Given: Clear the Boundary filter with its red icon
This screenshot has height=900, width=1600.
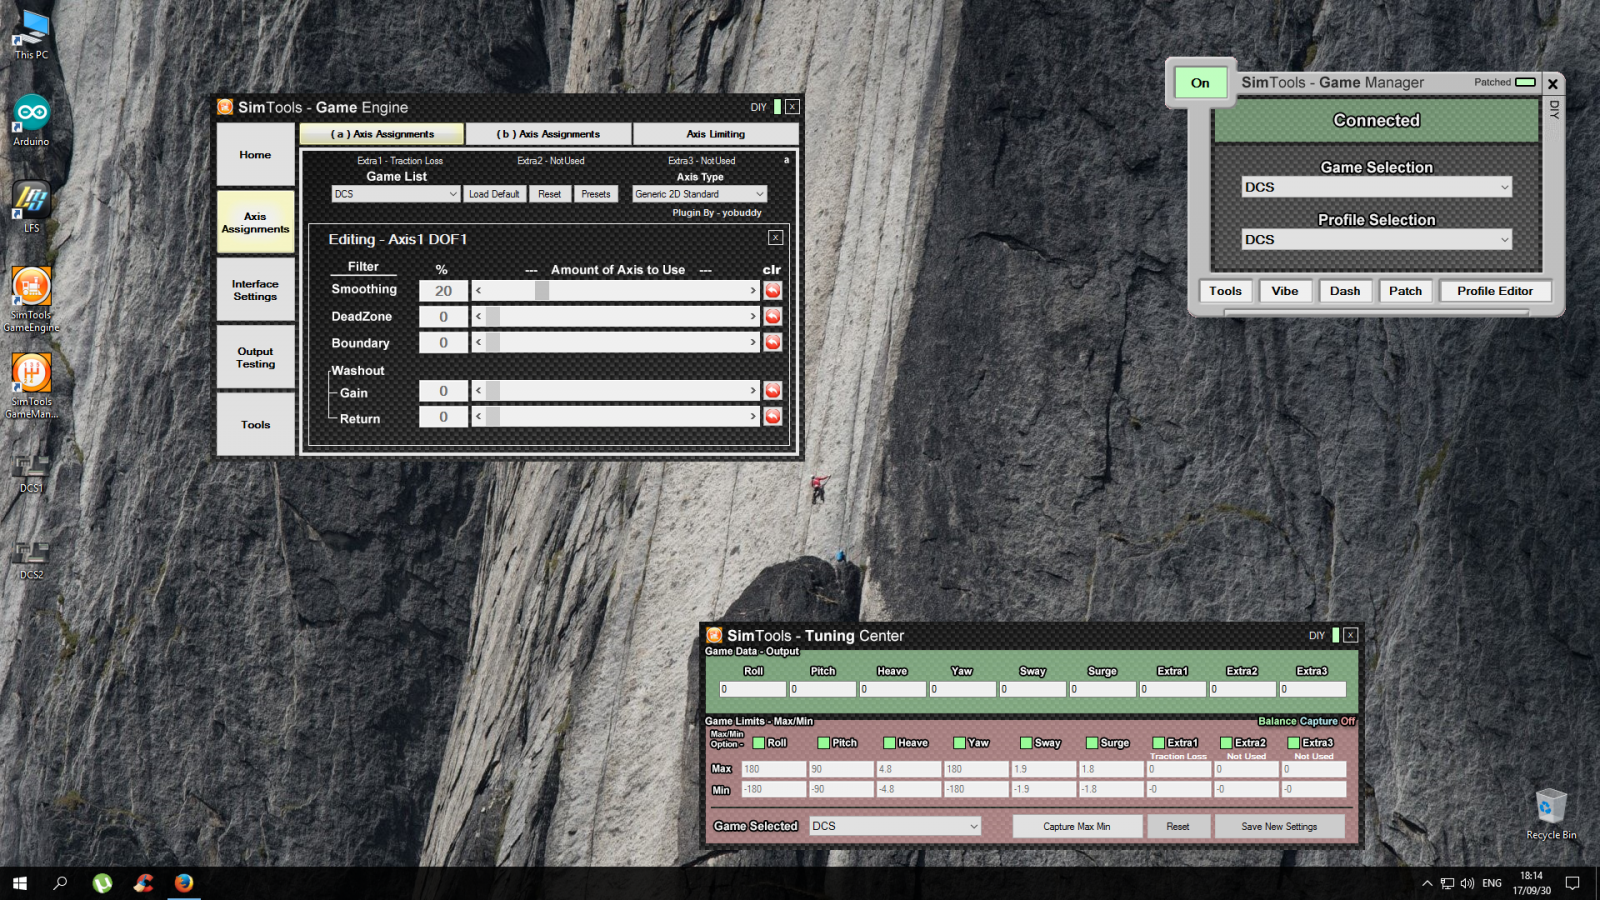Looking at the screenshot, I should pyautogui.click(x=773, y=342).
